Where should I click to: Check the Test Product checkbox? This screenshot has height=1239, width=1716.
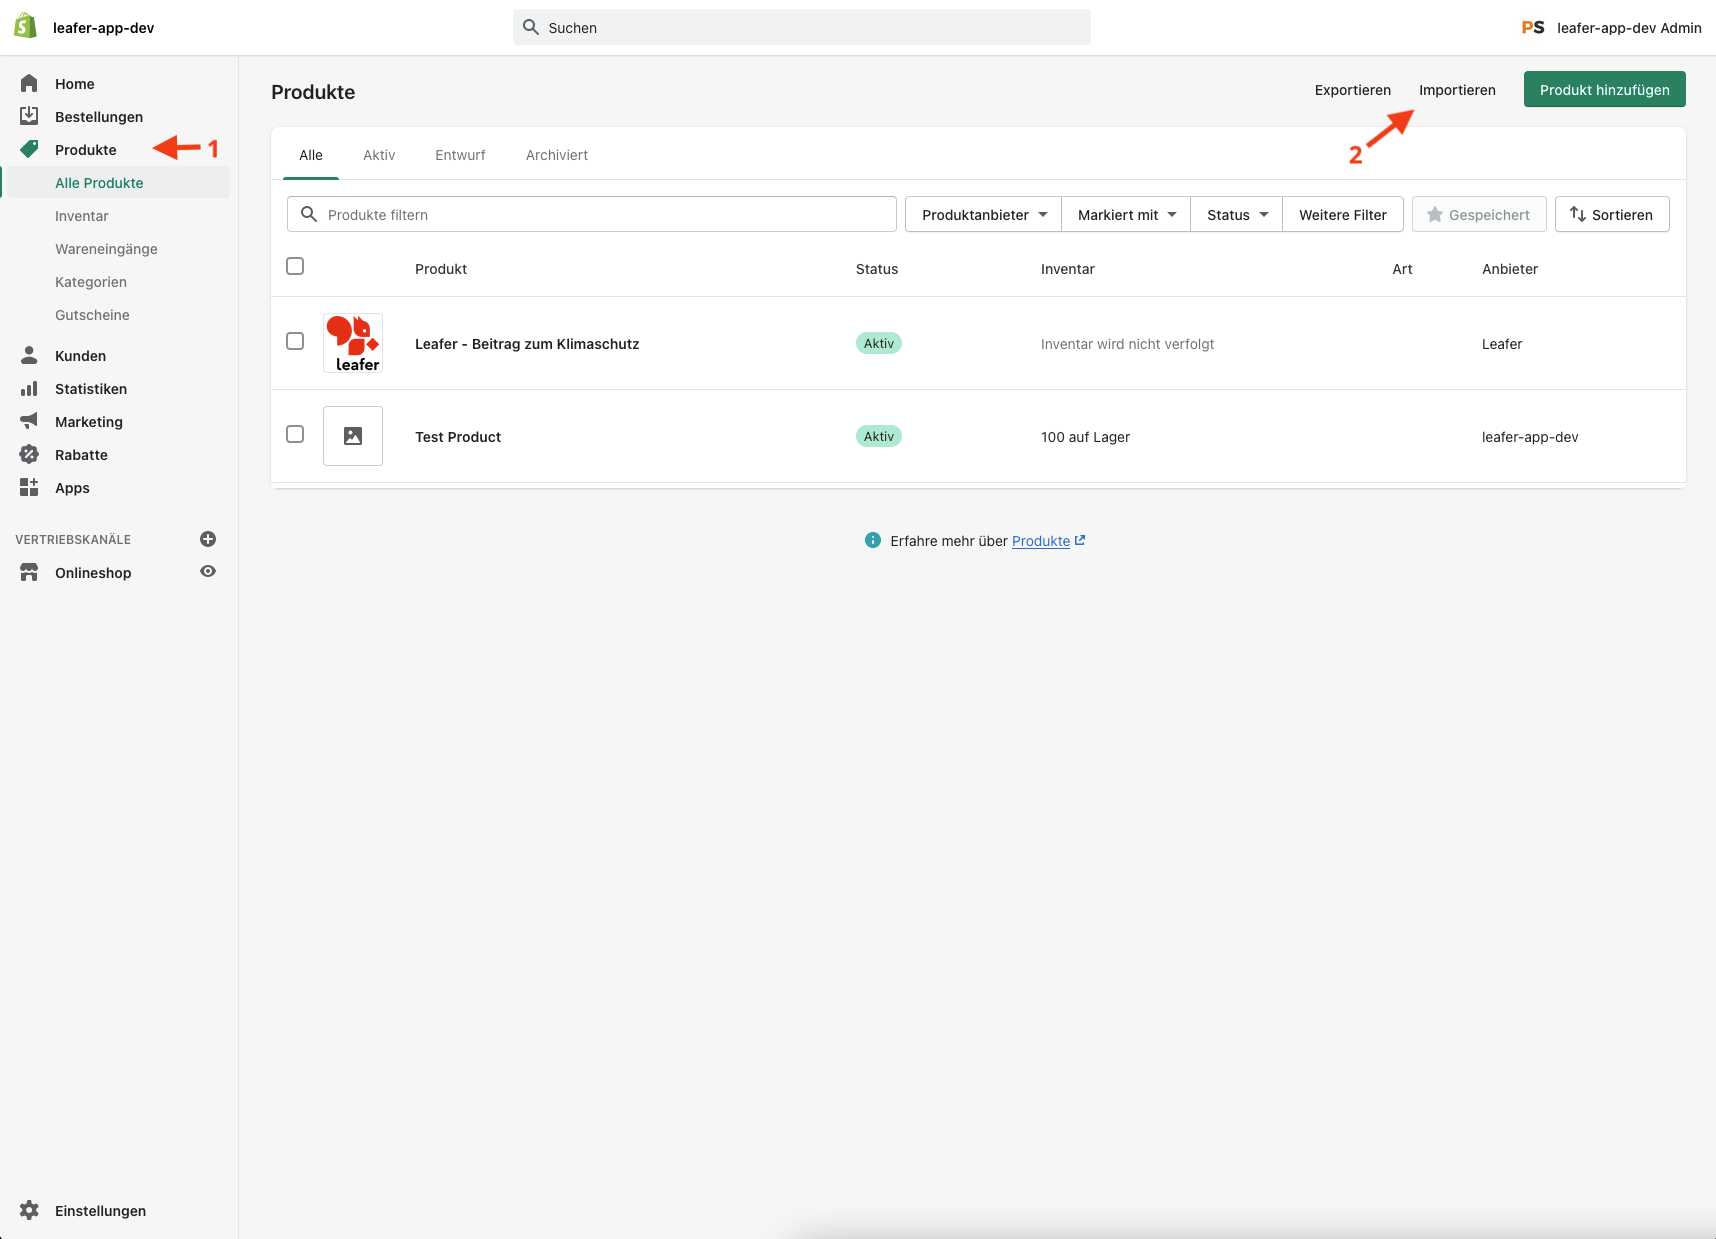point(295,434)
